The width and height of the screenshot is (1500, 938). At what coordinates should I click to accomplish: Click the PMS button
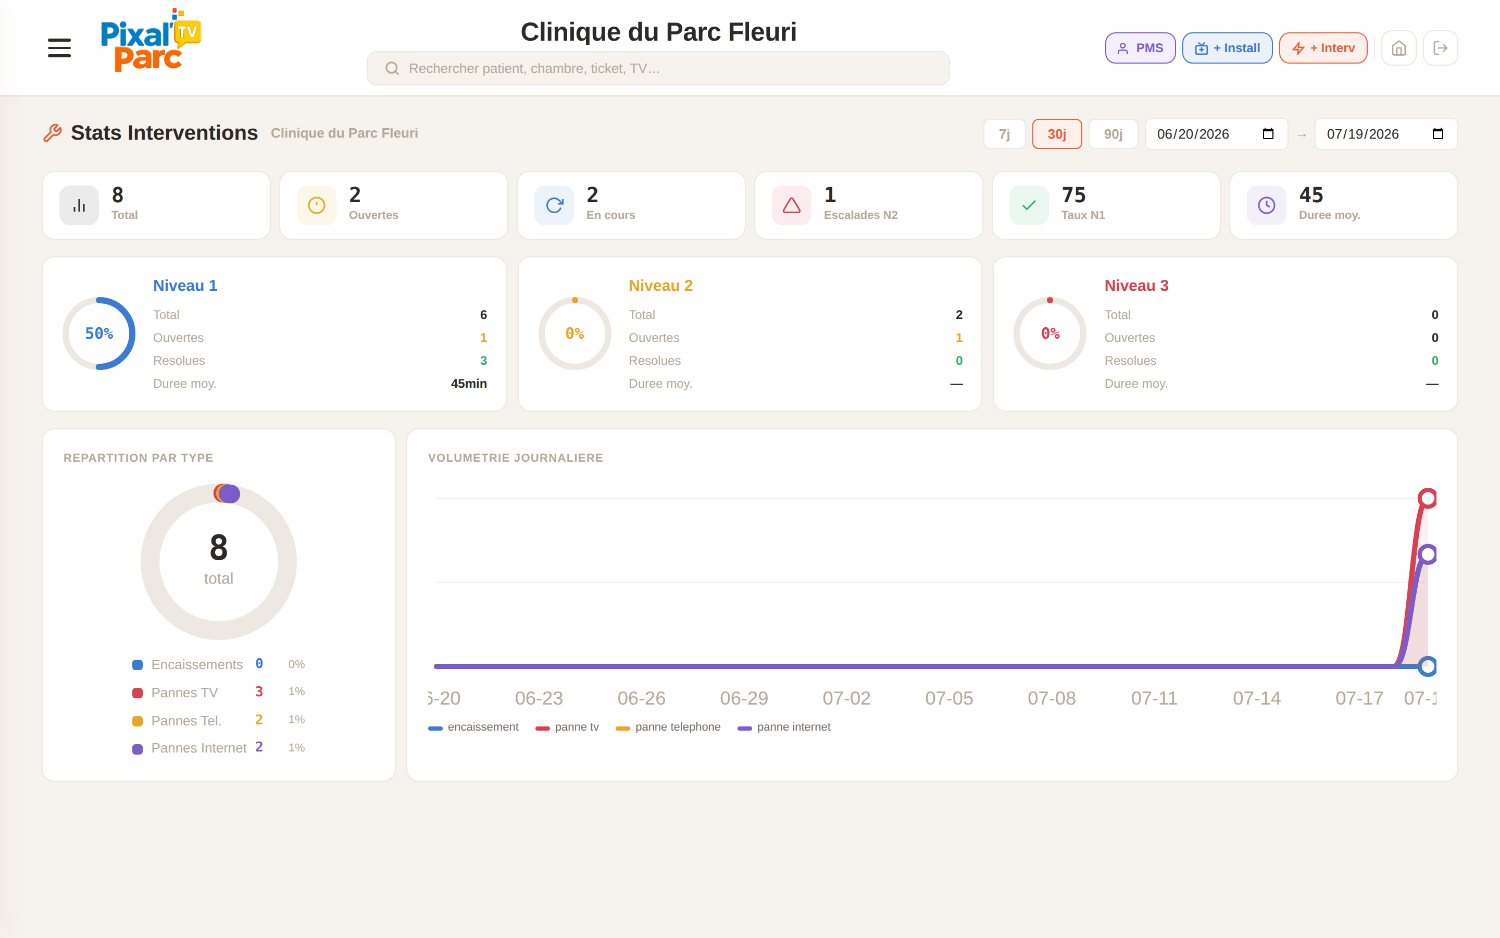click(x=1140, y=48)
